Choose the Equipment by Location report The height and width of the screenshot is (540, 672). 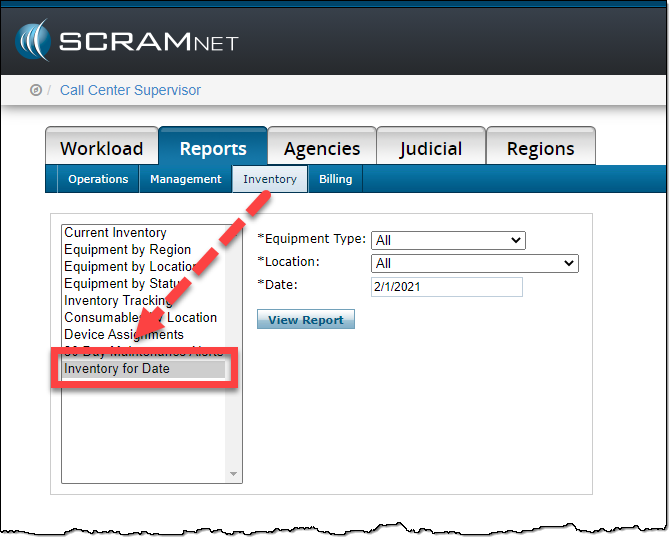coord(144,266)
